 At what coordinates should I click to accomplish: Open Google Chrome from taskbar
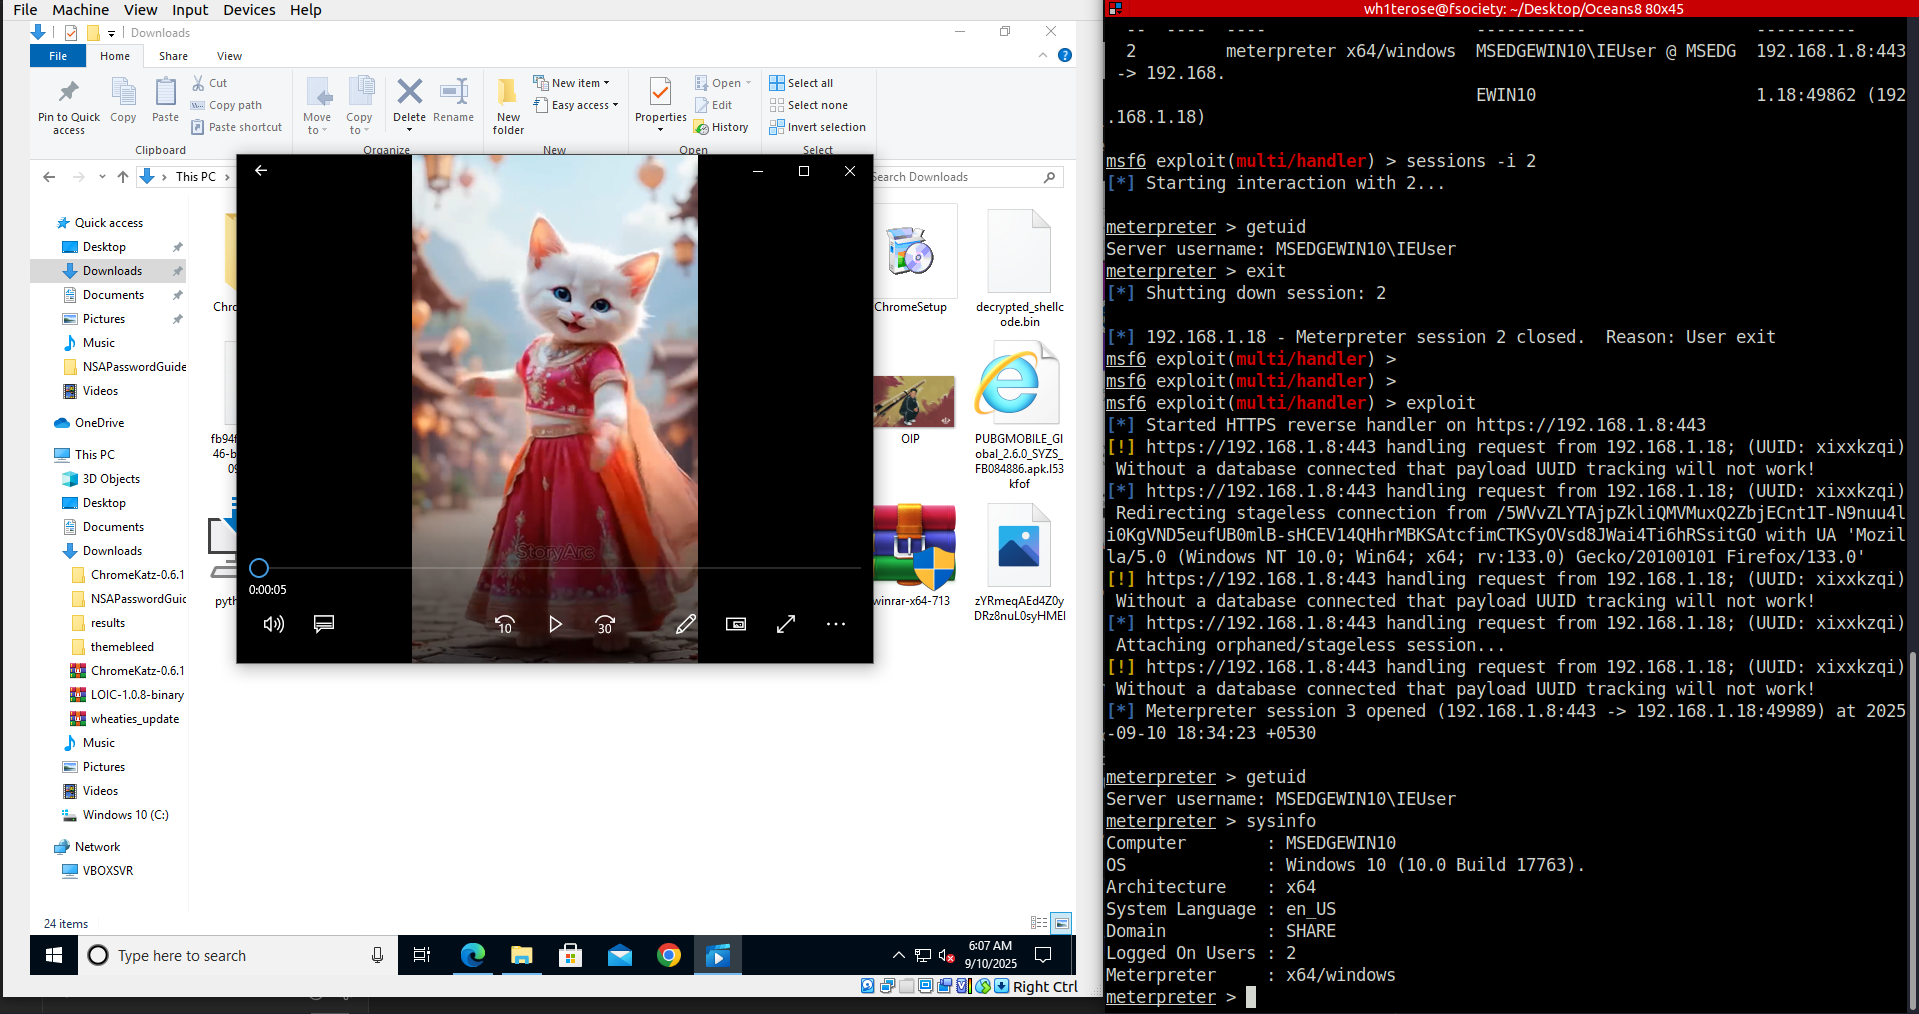669,955
